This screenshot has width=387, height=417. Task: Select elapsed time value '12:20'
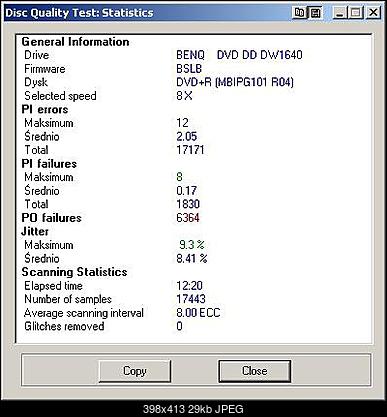pyautogui.click(x=189, y=286)
